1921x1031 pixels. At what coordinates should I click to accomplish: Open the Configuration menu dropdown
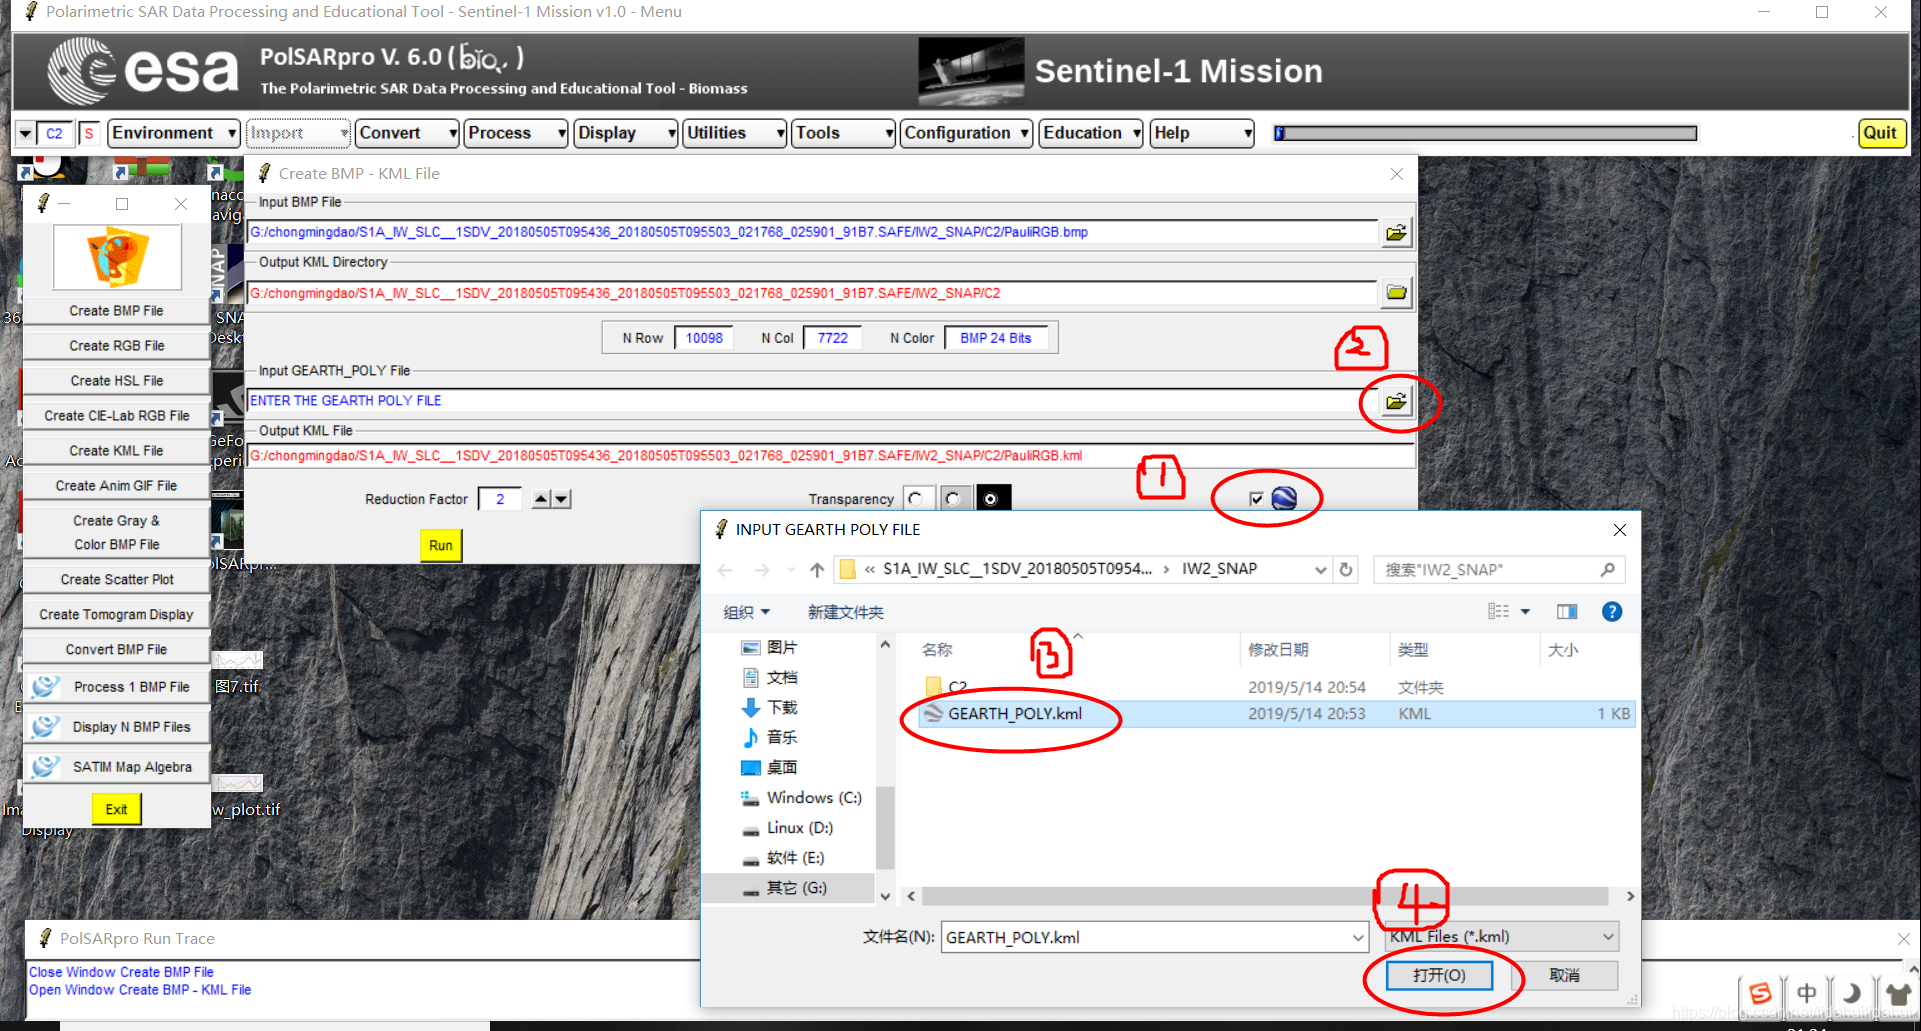[x=966, y=133]
